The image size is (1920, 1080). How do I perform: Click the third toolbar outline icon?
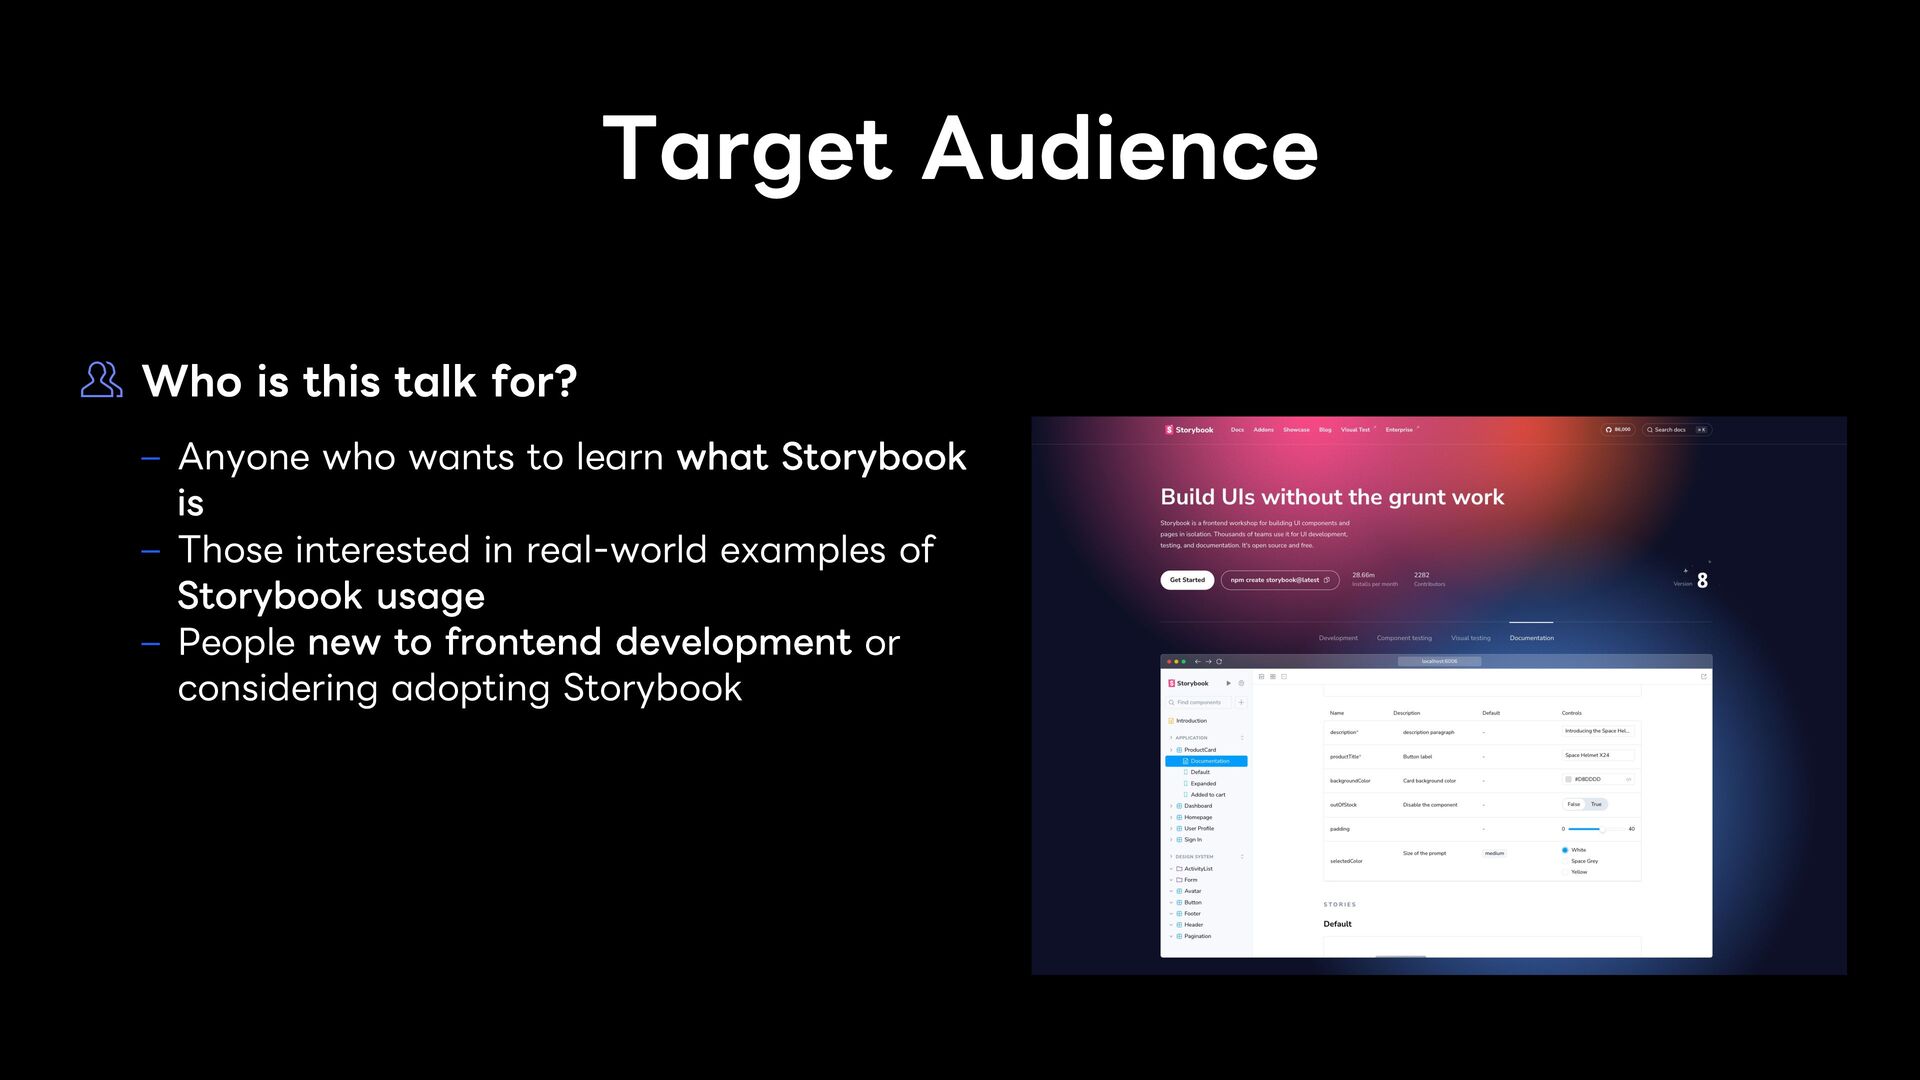[x=1284, y=677]
